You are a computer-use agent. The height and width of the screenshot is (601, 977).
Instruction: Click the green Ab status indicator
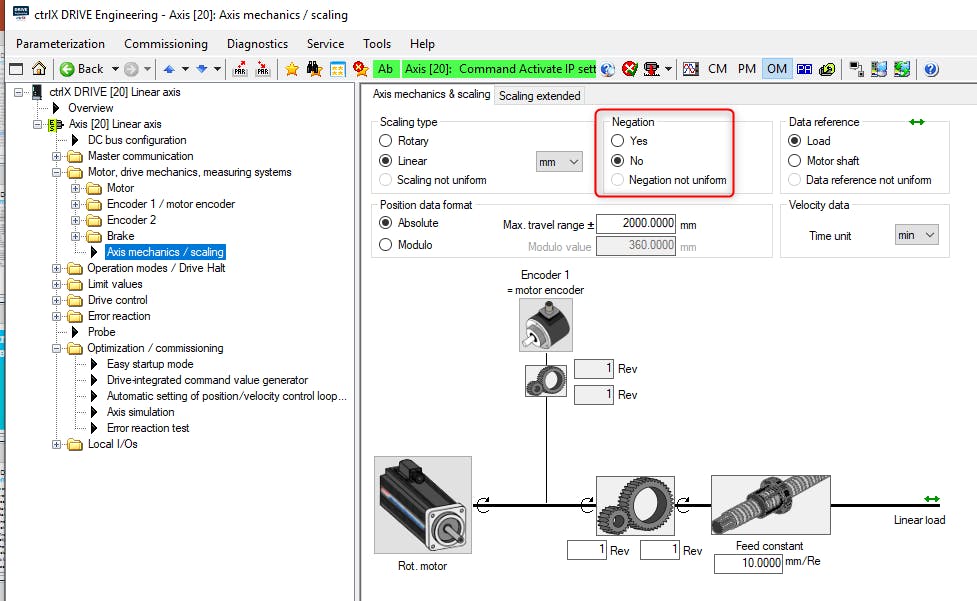[385, 69]
